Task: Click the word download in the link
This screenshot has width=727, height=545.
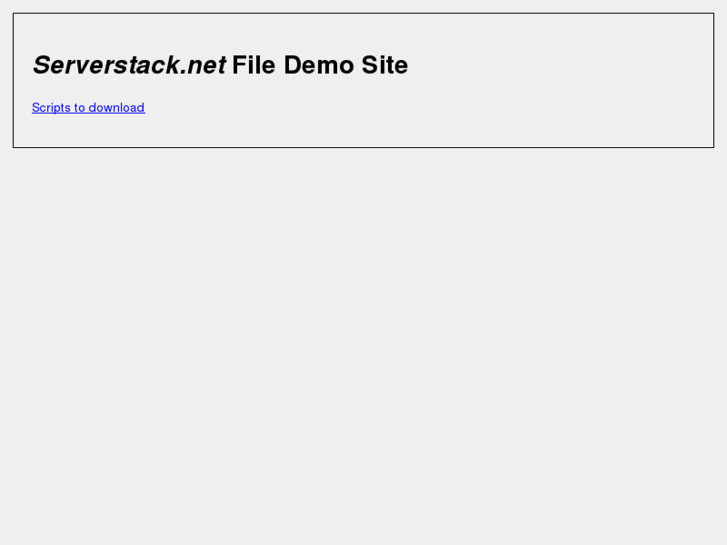Action: (116, 108)
